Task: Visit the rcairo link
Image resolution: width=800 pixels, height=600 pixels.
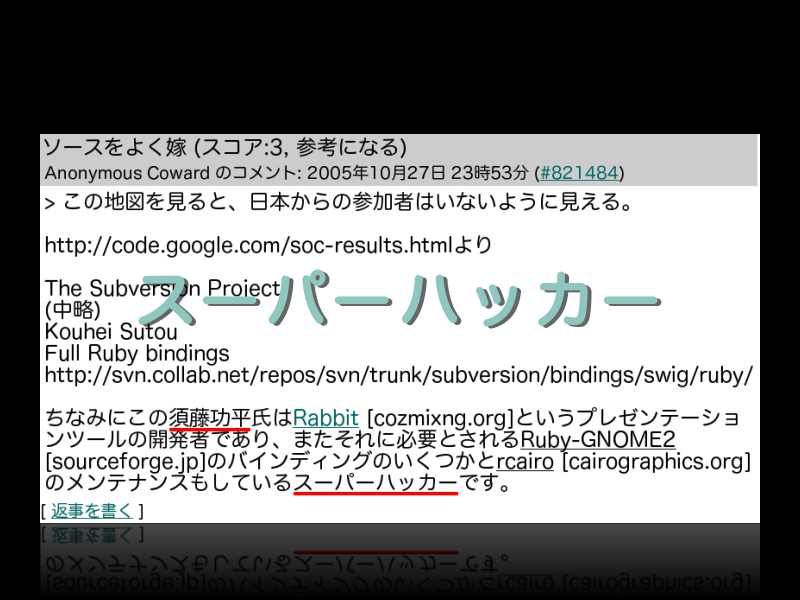Action: click(525, 461)
